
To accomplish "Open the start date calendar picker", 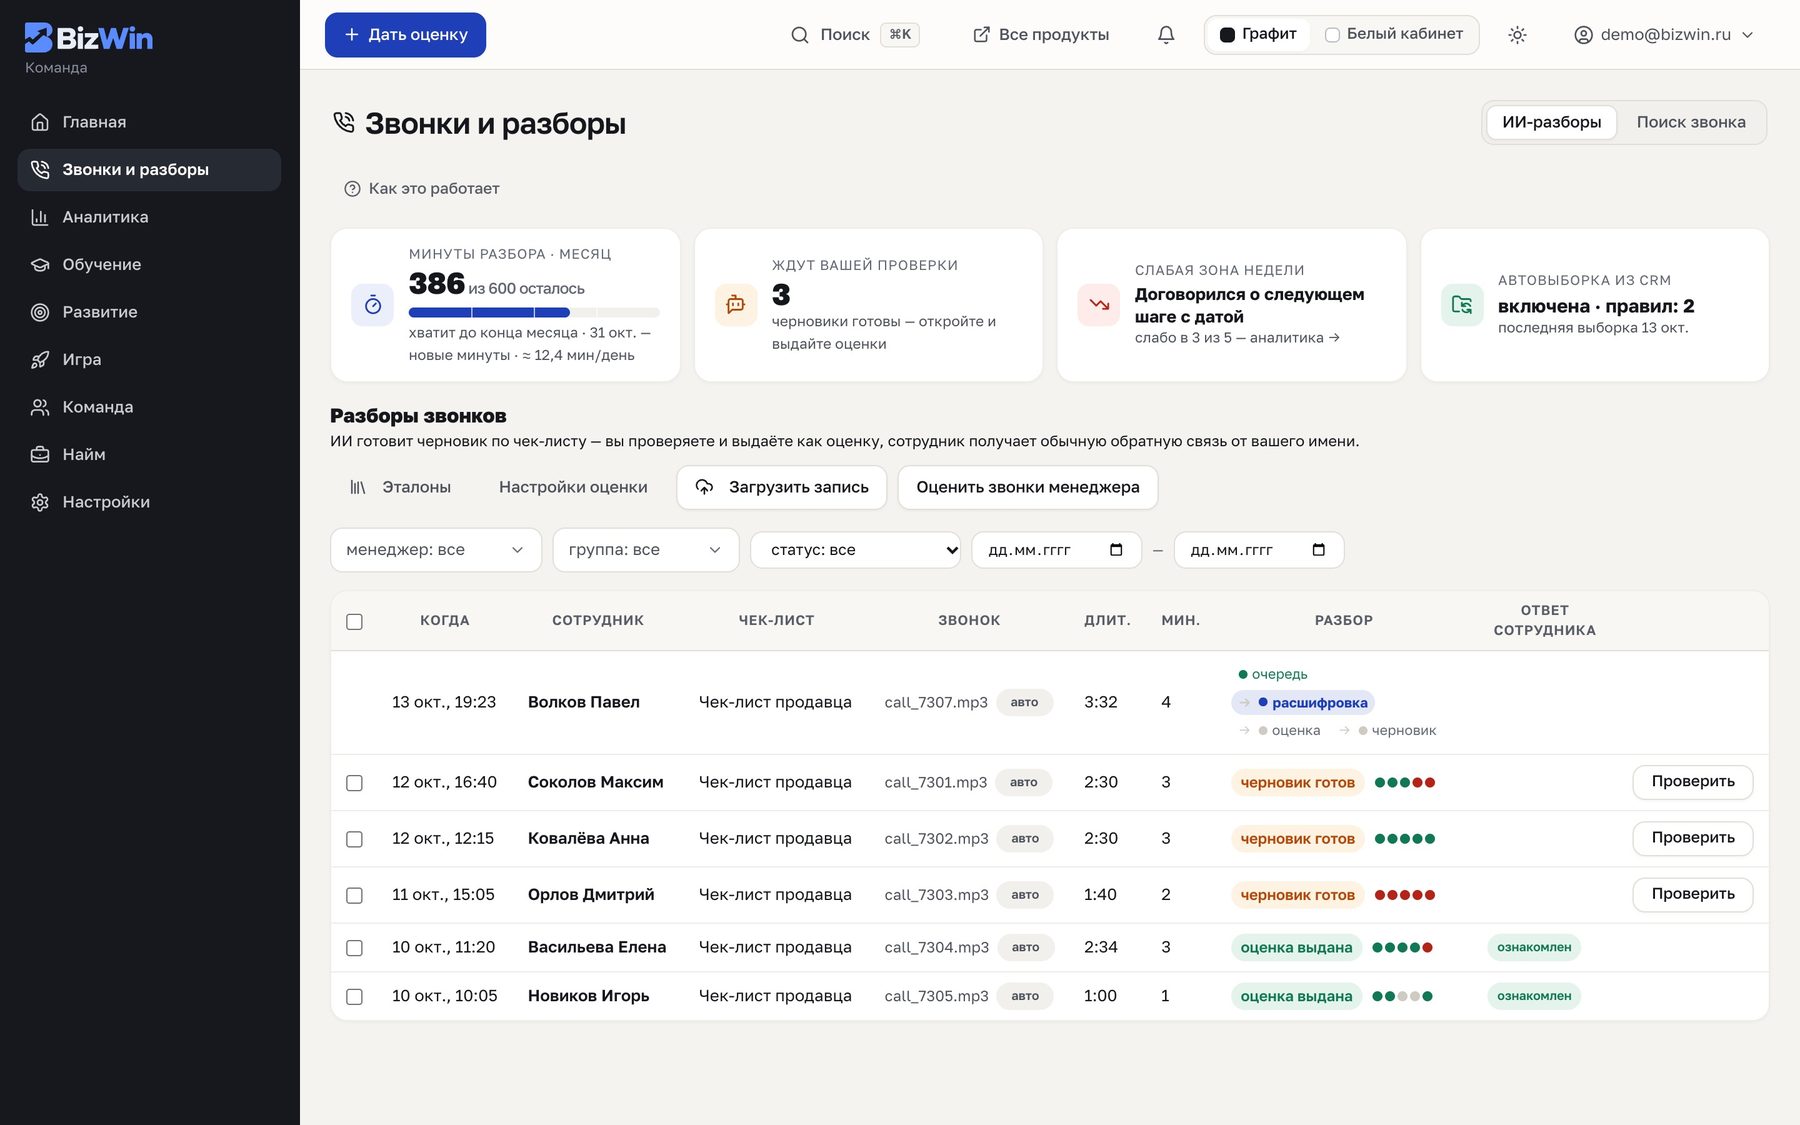I will click(1116, 550).
